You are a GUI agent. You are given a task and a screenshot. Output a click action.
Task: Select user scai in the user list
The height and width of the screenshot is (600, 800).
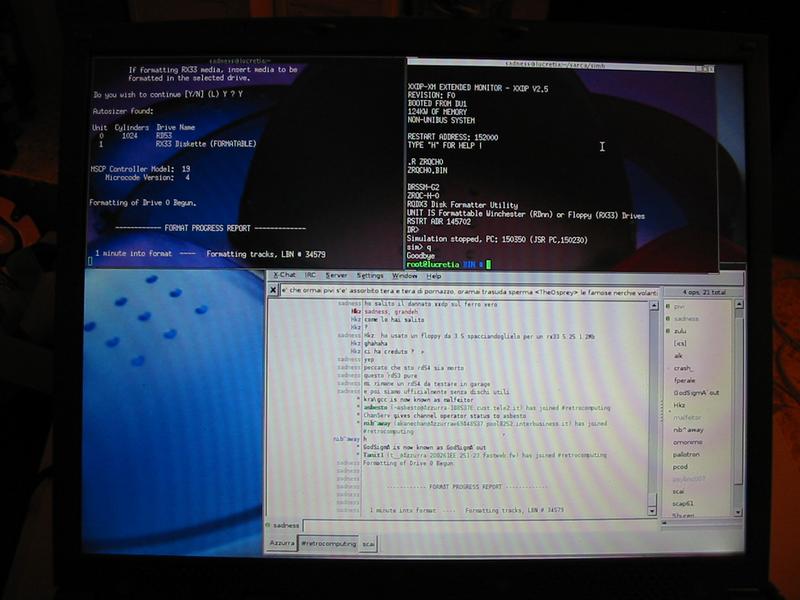pos(678,491)
